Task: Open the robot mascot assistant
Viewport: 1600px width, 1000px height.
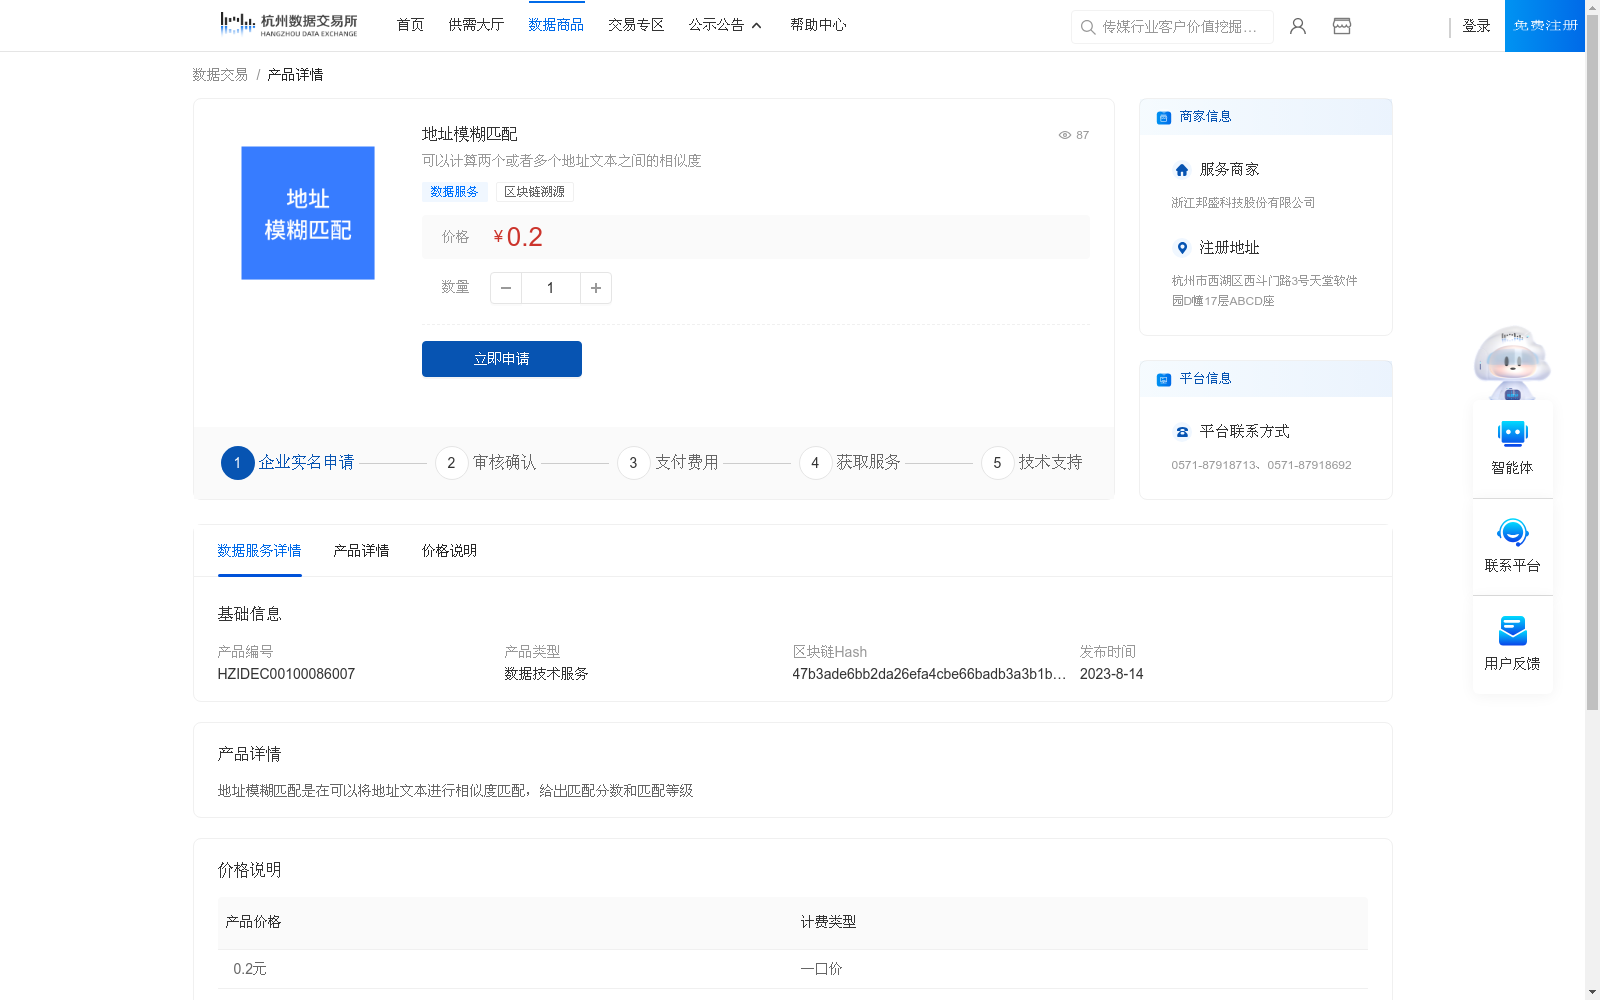Action: [1512, 362]
